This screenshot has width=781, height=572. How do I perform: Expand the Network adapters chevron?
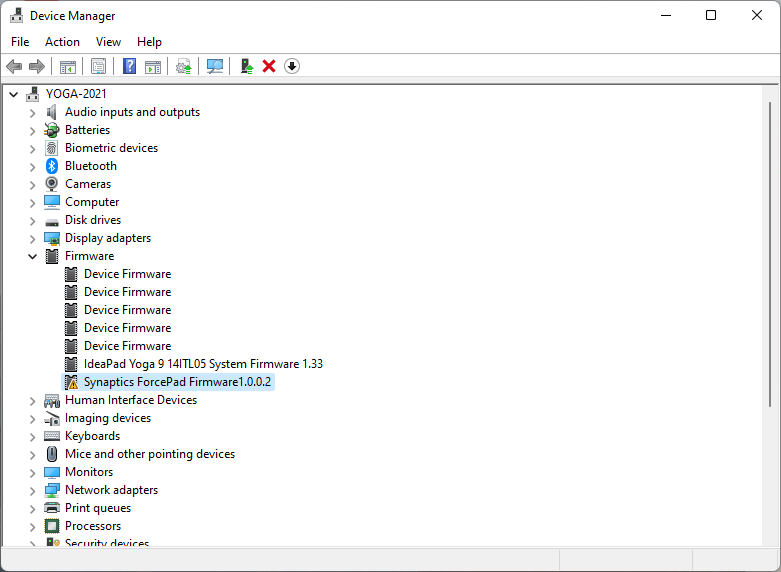coord(32,491)
